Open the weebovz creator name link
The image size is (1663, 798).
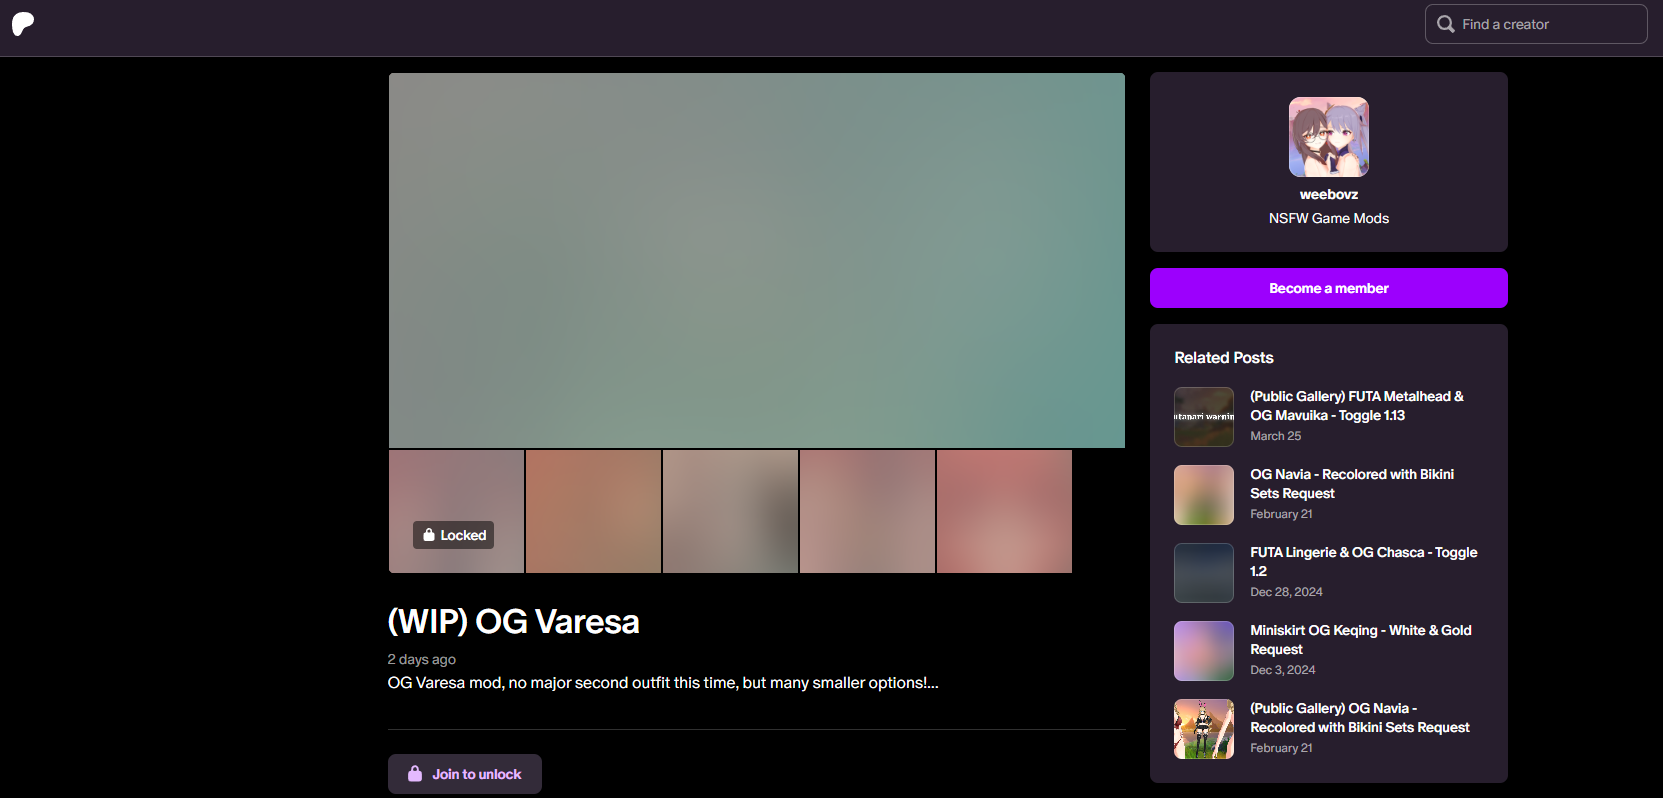click(x=1328, y=194)
